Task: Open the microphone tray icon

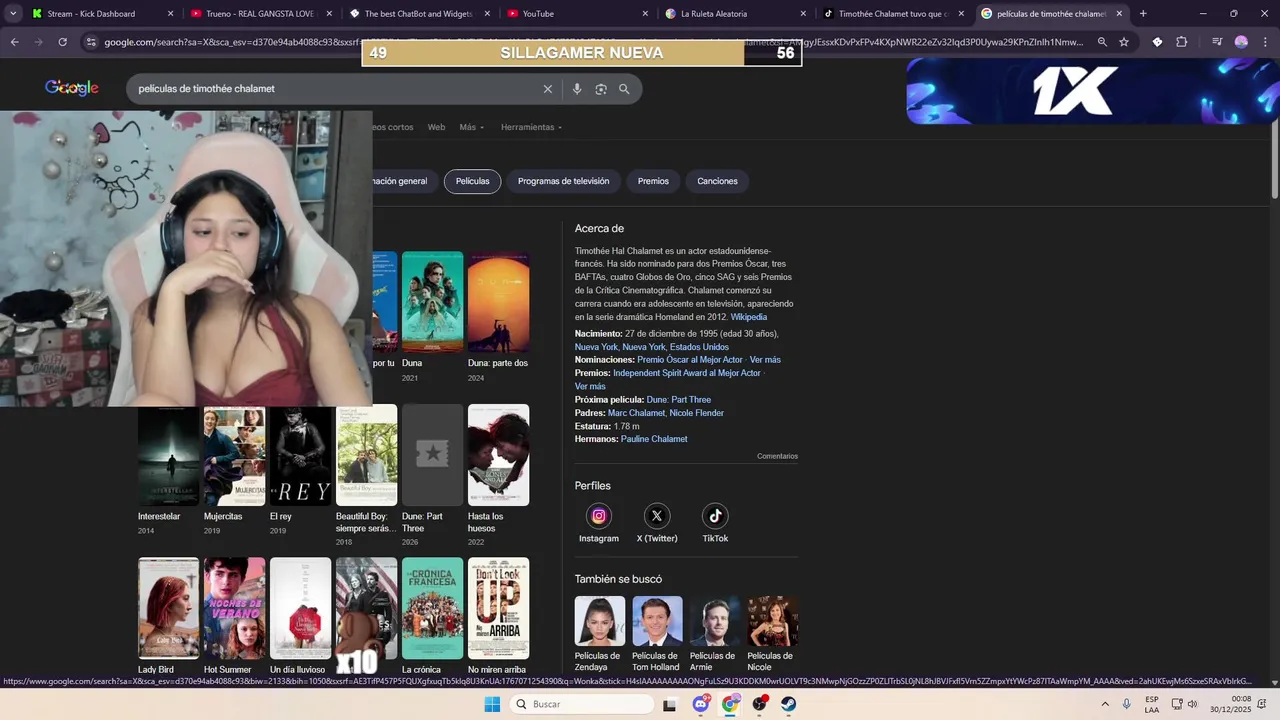Action: tap(1127, 704)
